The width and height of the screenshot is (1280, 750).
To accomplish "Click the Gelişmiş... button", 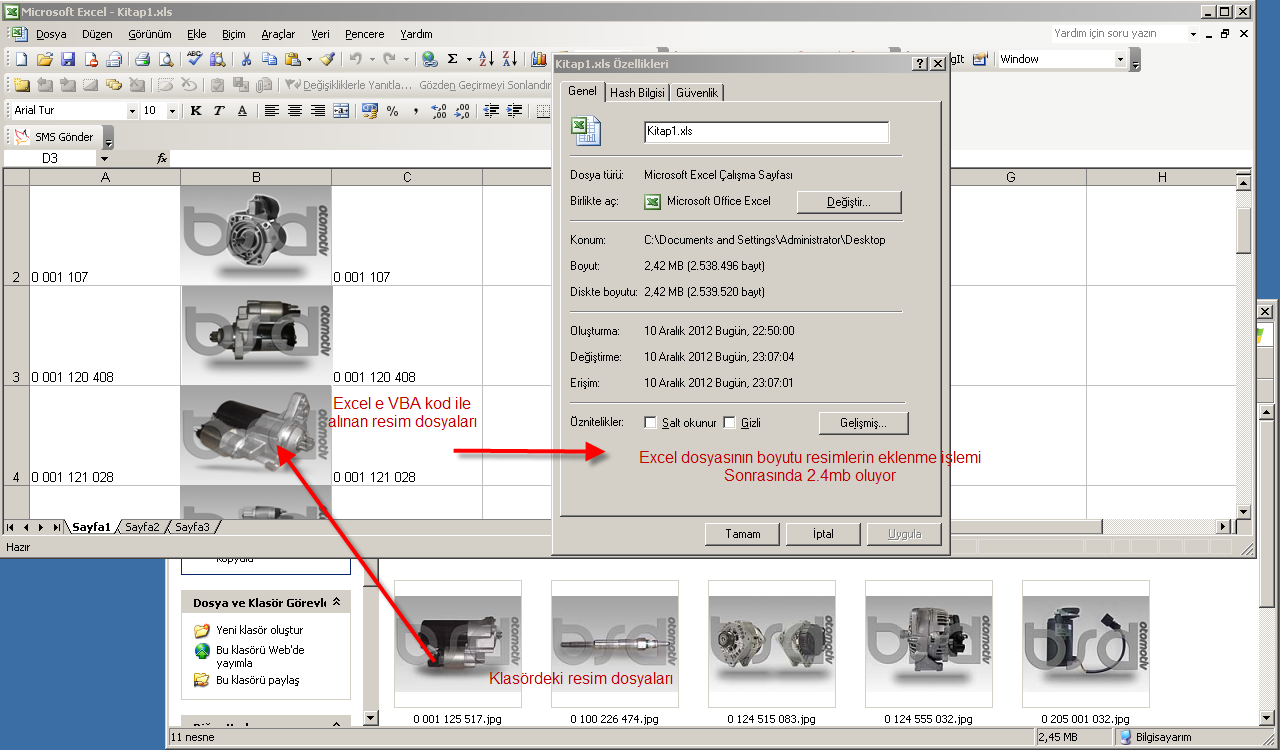I will 863,423.
